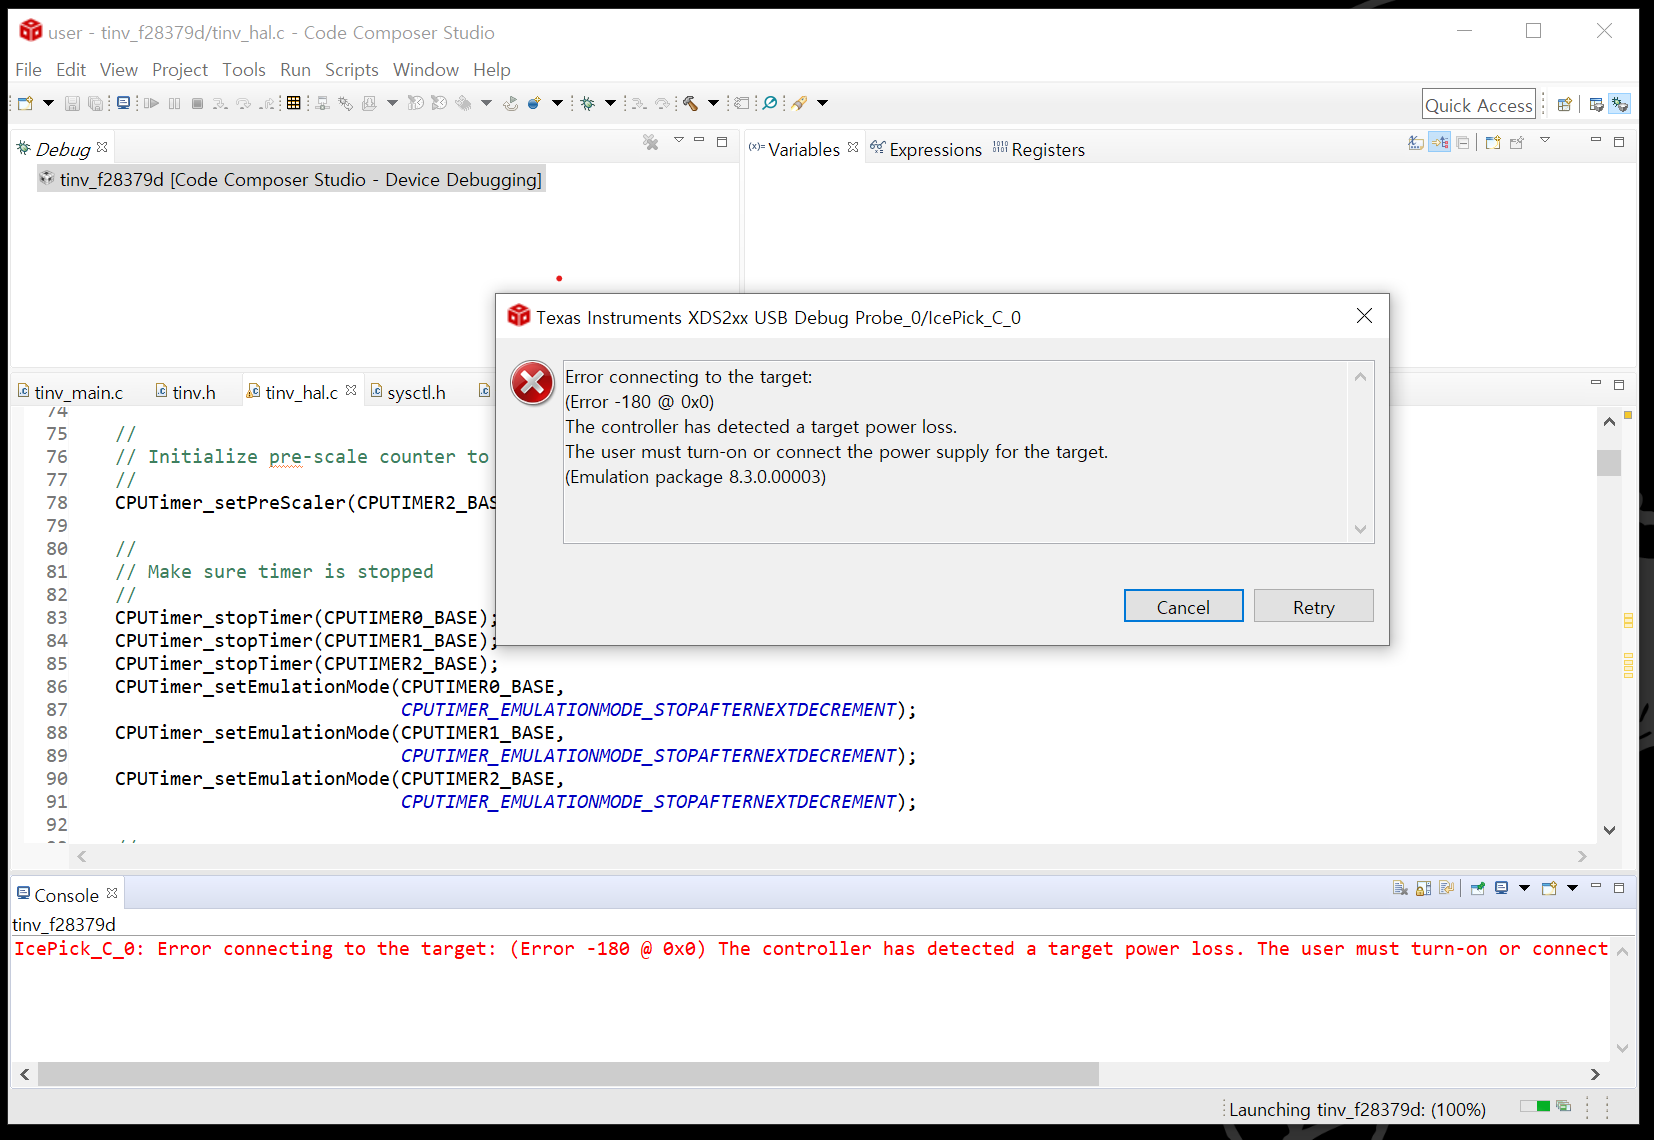Switch to the sysctl.h editor tab

pos(408,392)
